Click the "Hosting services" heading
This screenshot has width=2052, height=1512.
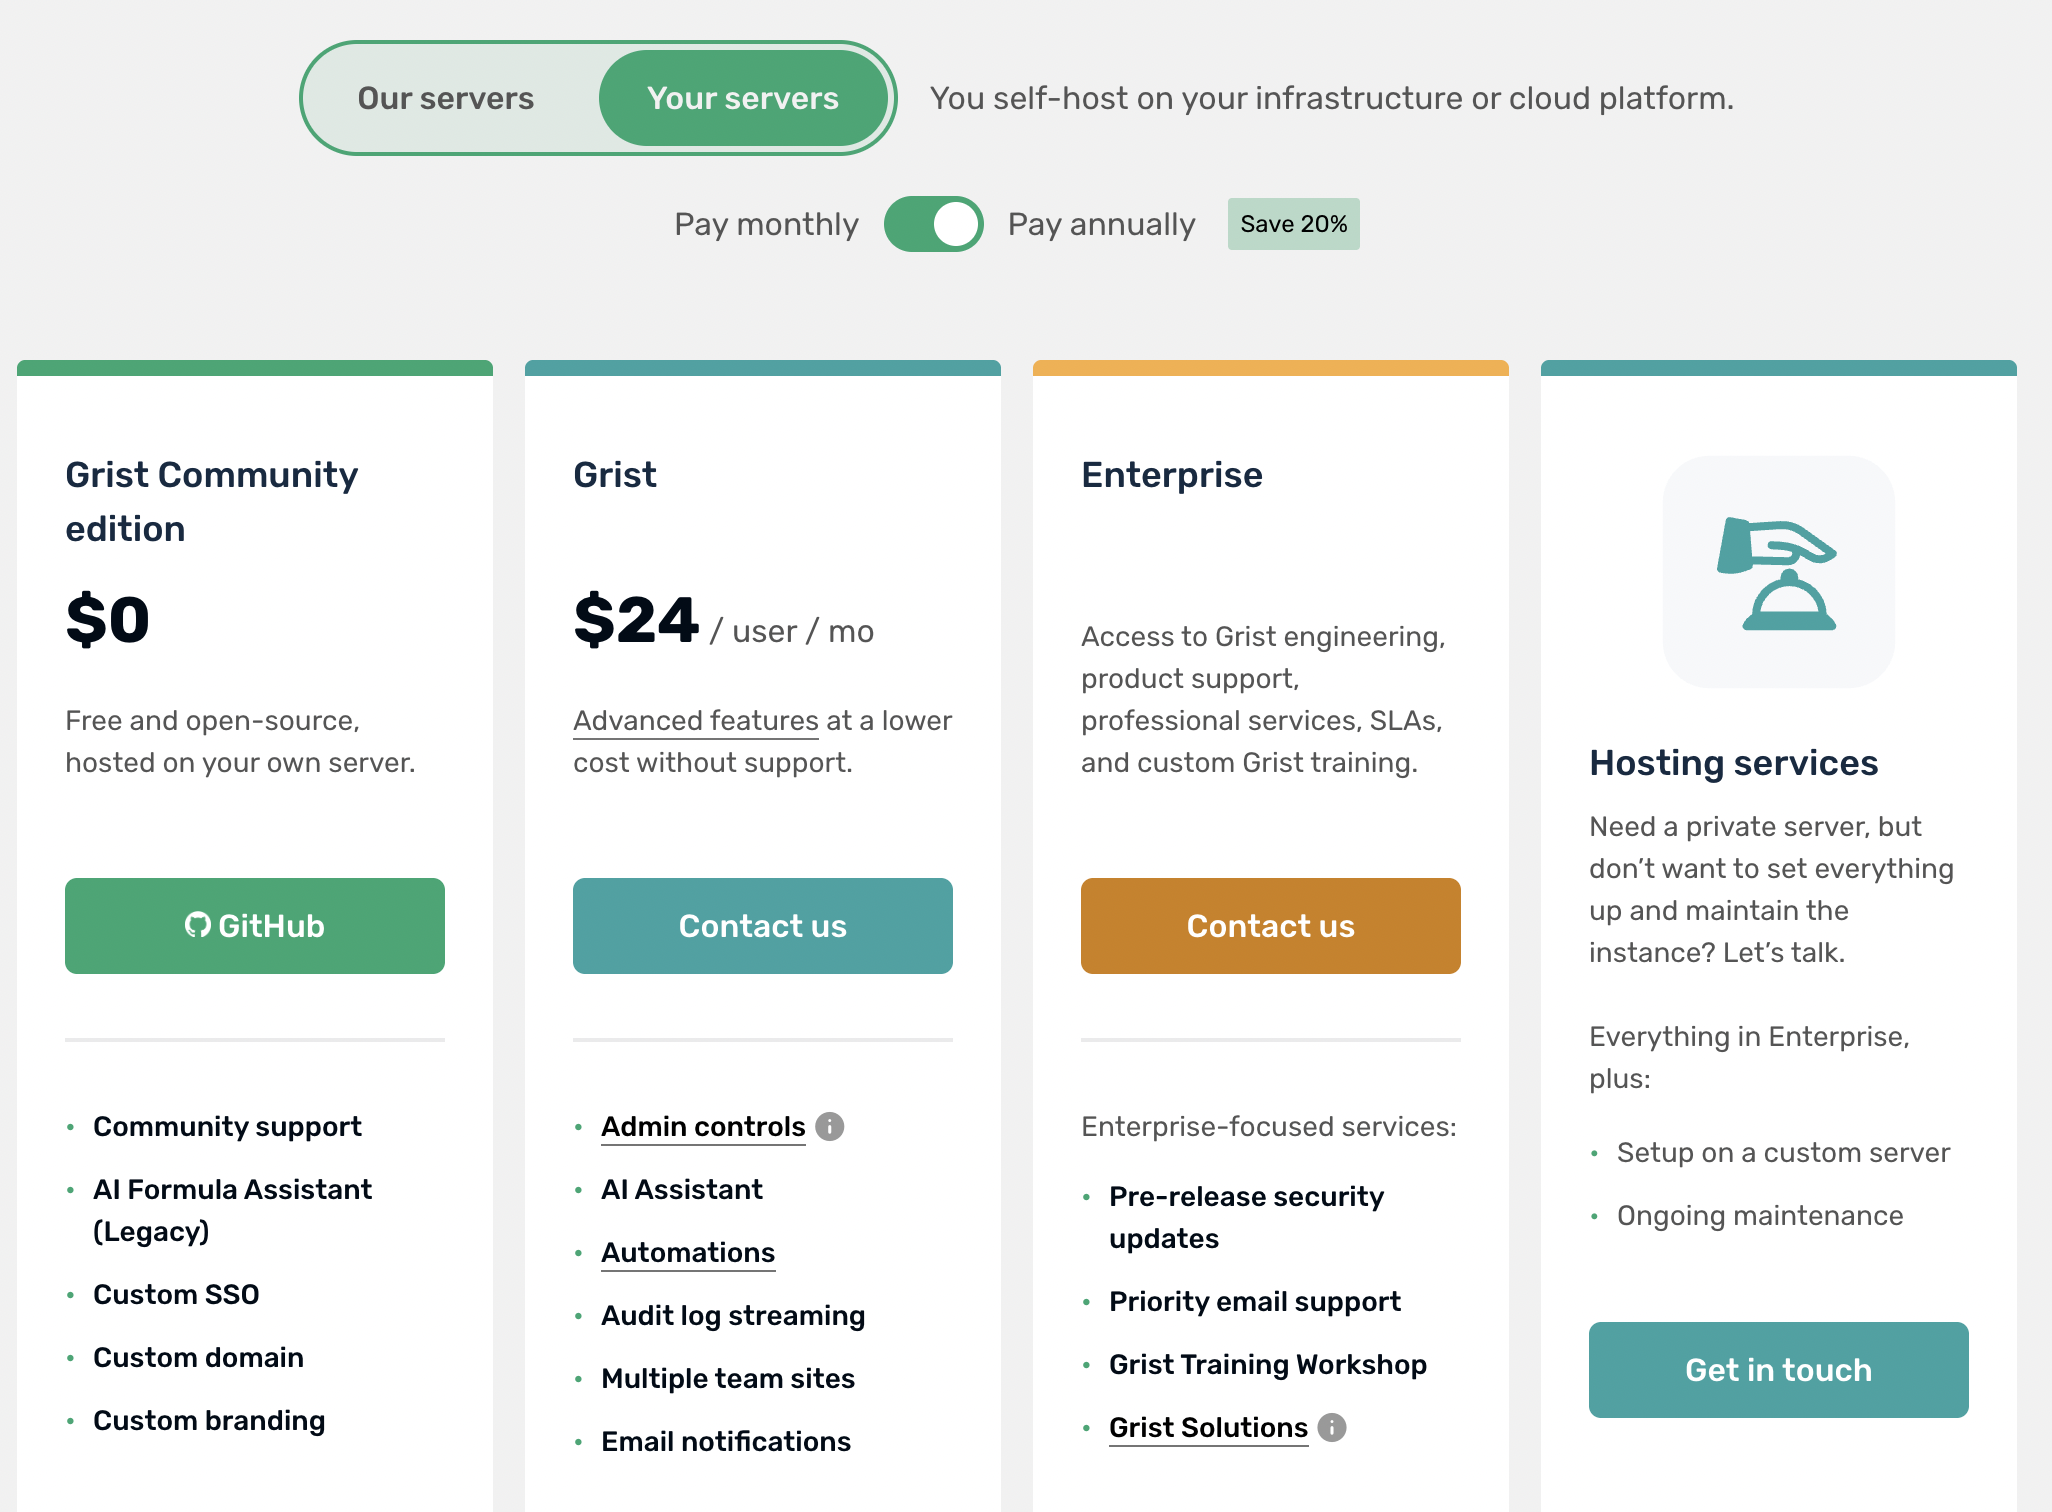1733,763
